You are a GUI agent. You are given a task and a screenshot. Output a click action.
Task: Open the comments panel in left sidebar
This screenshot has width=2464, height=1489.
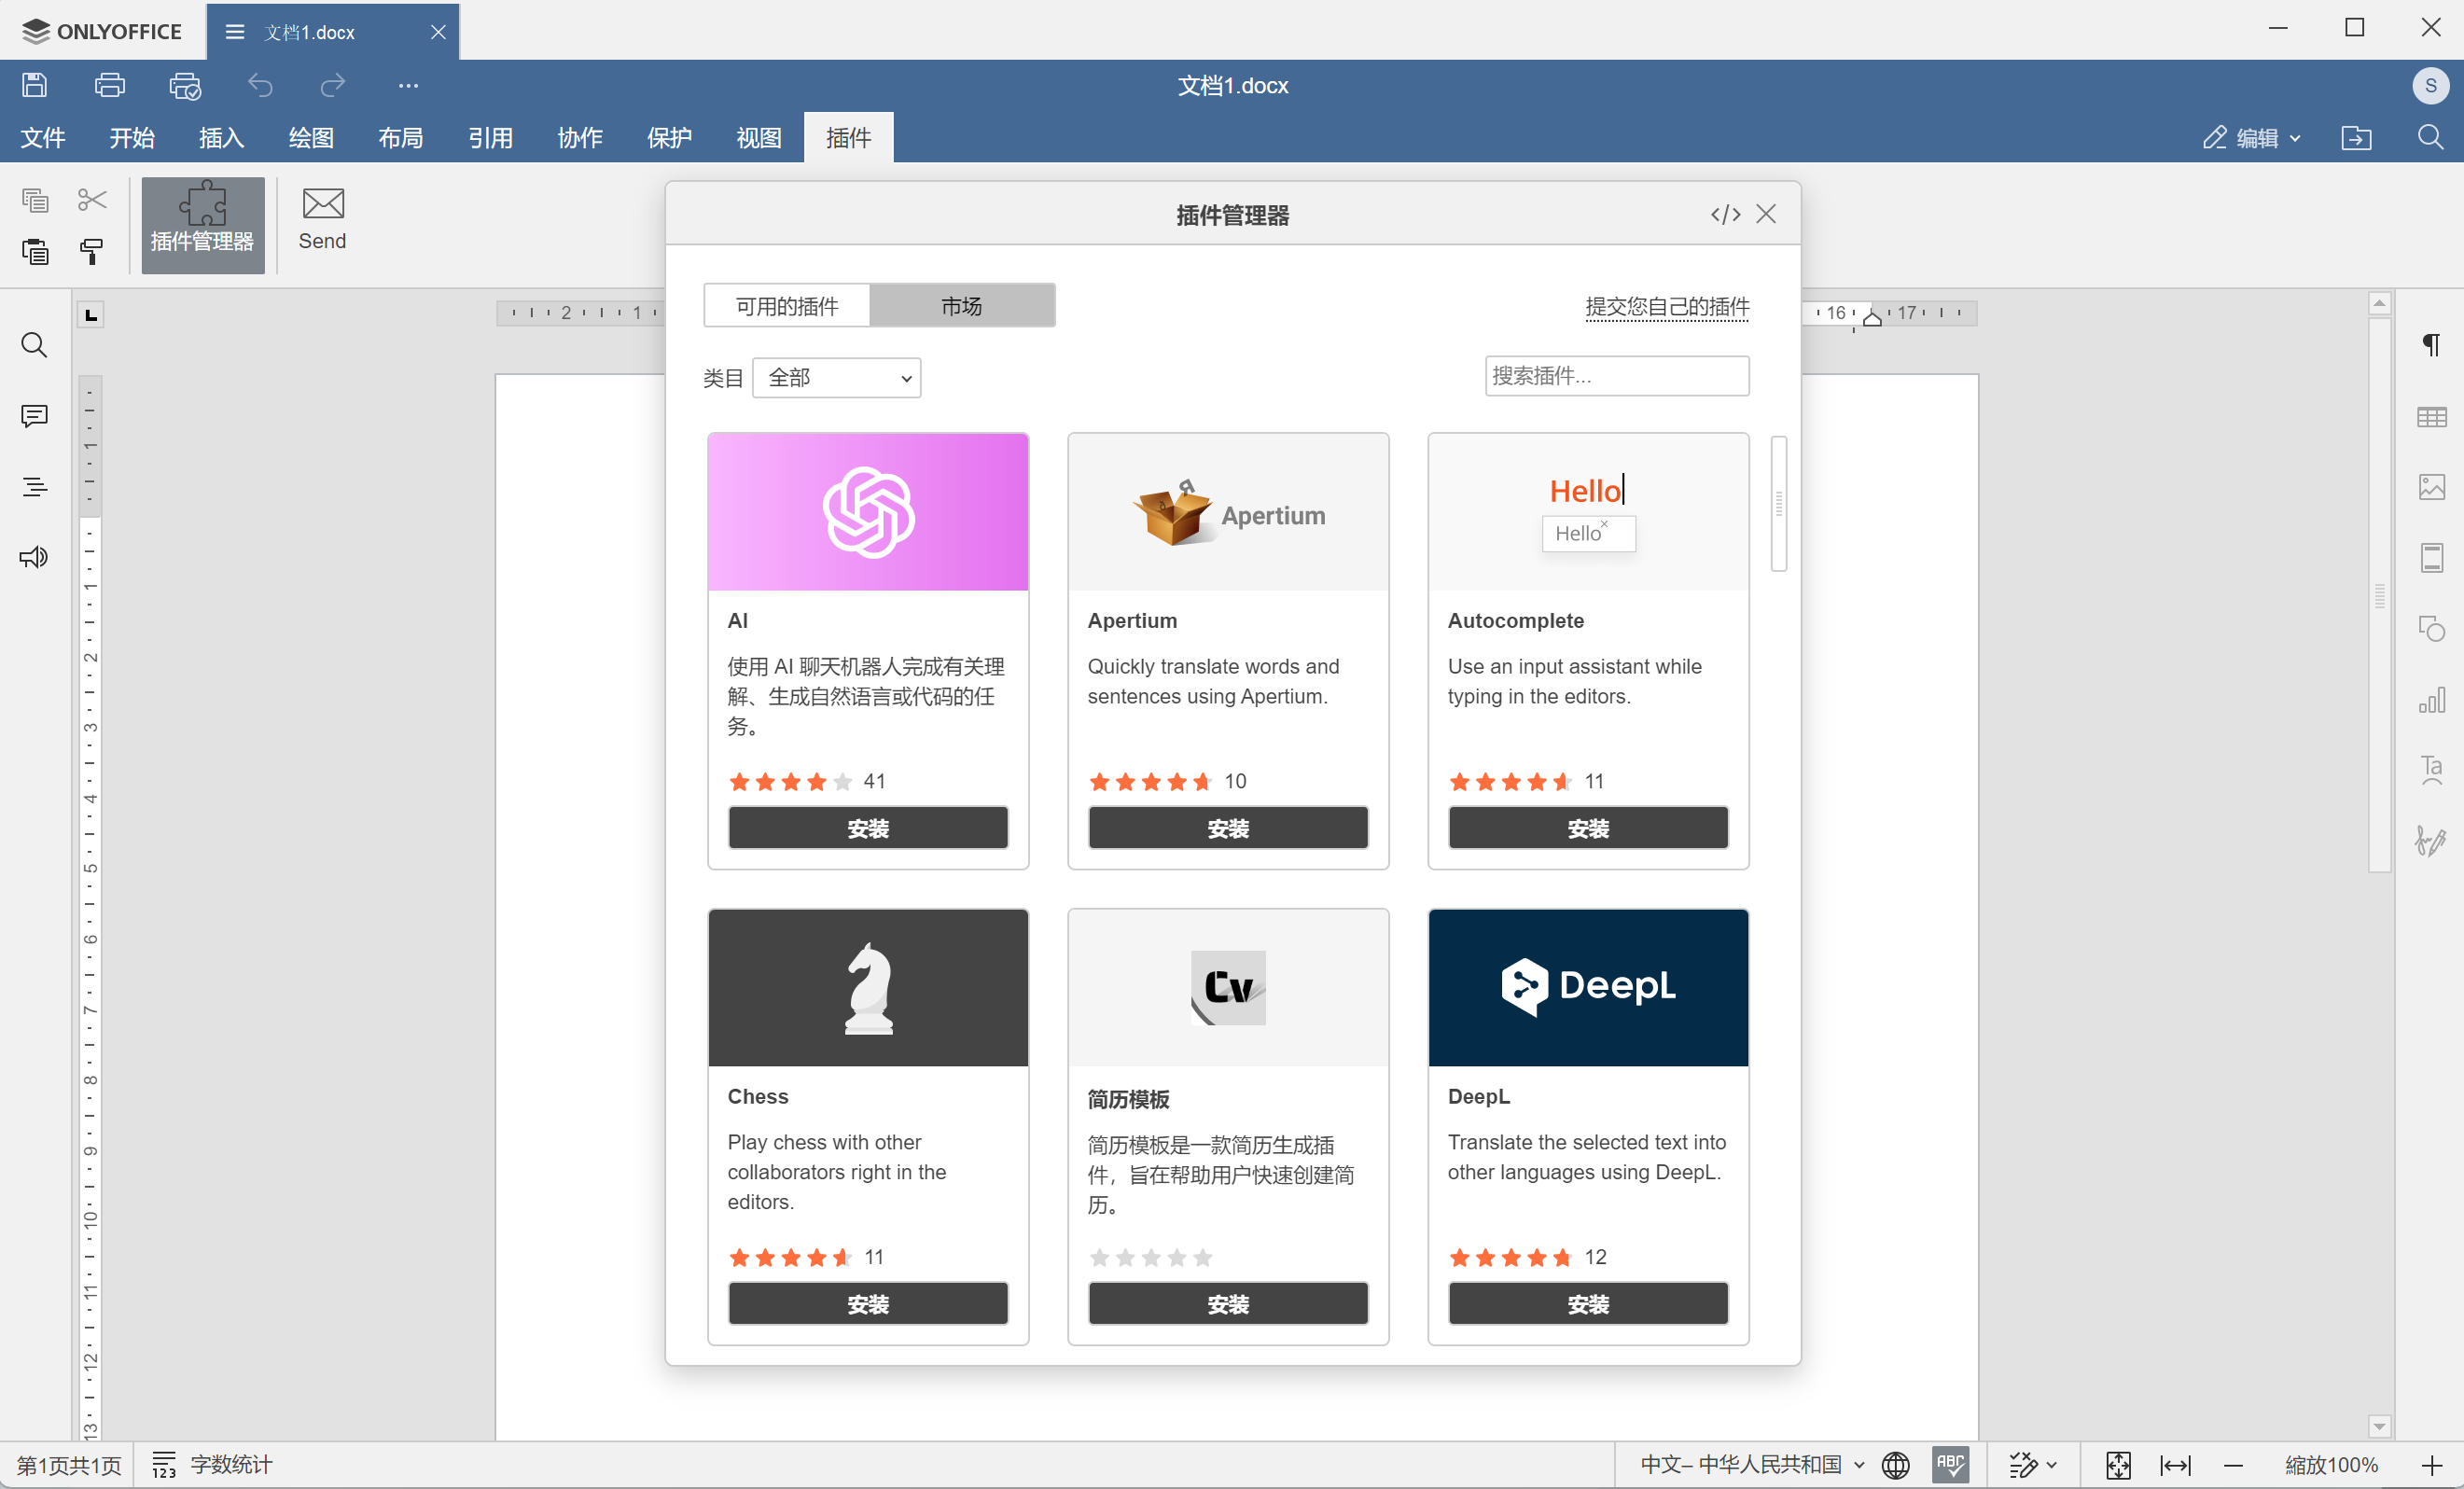[34, 416]
